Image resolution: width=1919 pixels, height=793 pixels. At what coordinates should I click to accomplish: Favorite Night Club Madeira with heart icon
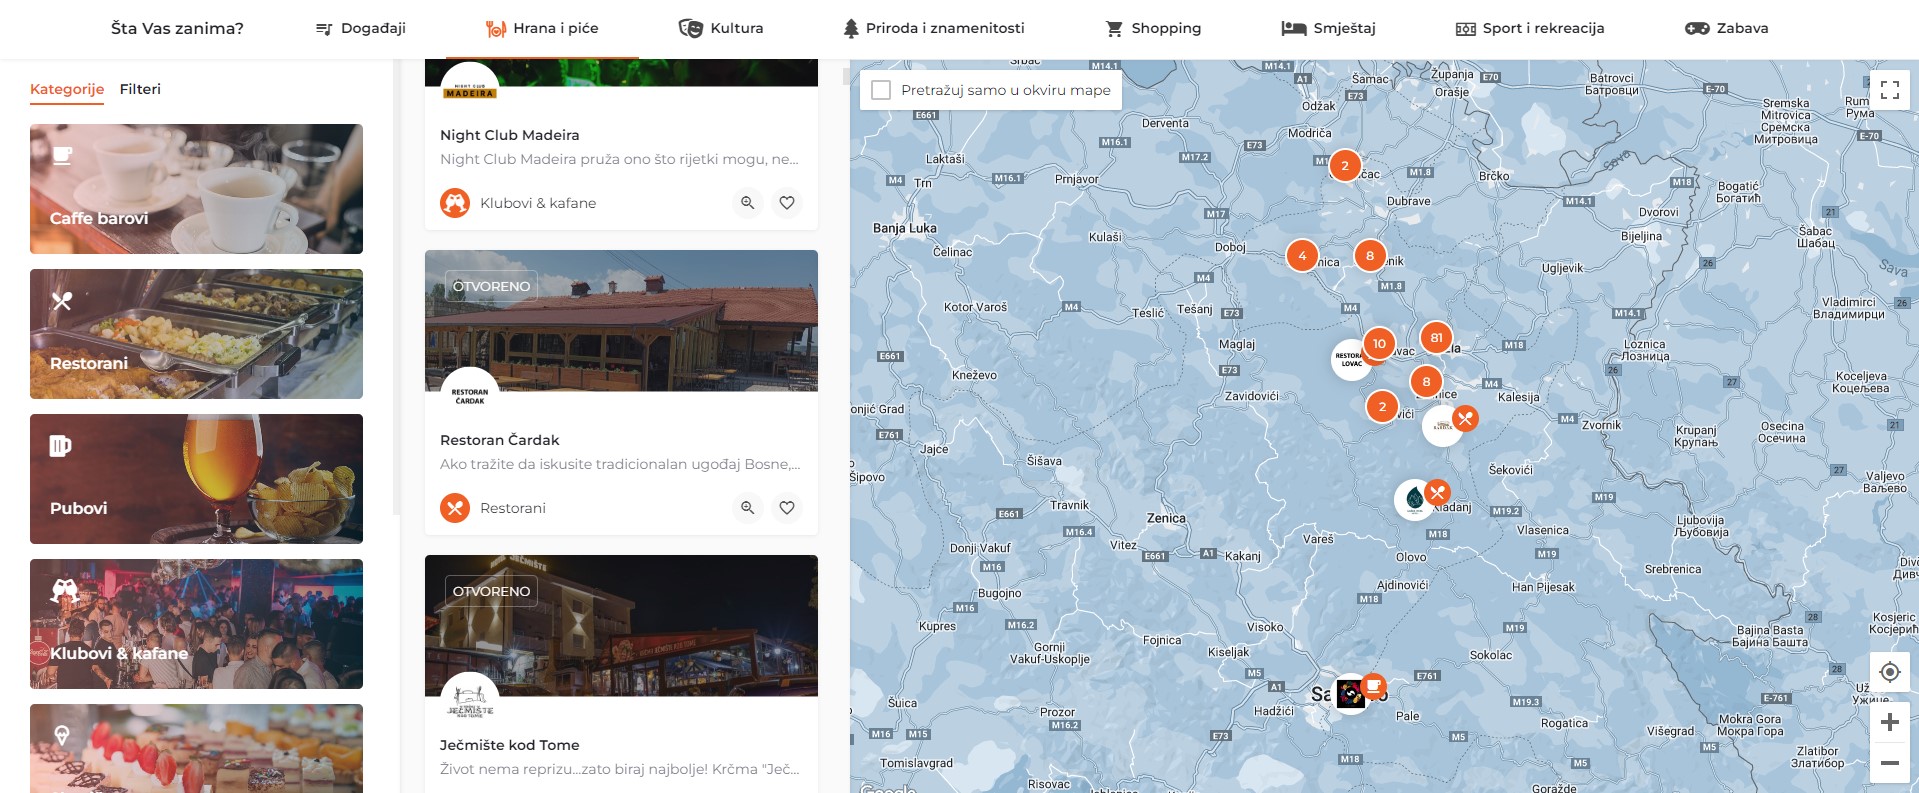tap(787, 203)
